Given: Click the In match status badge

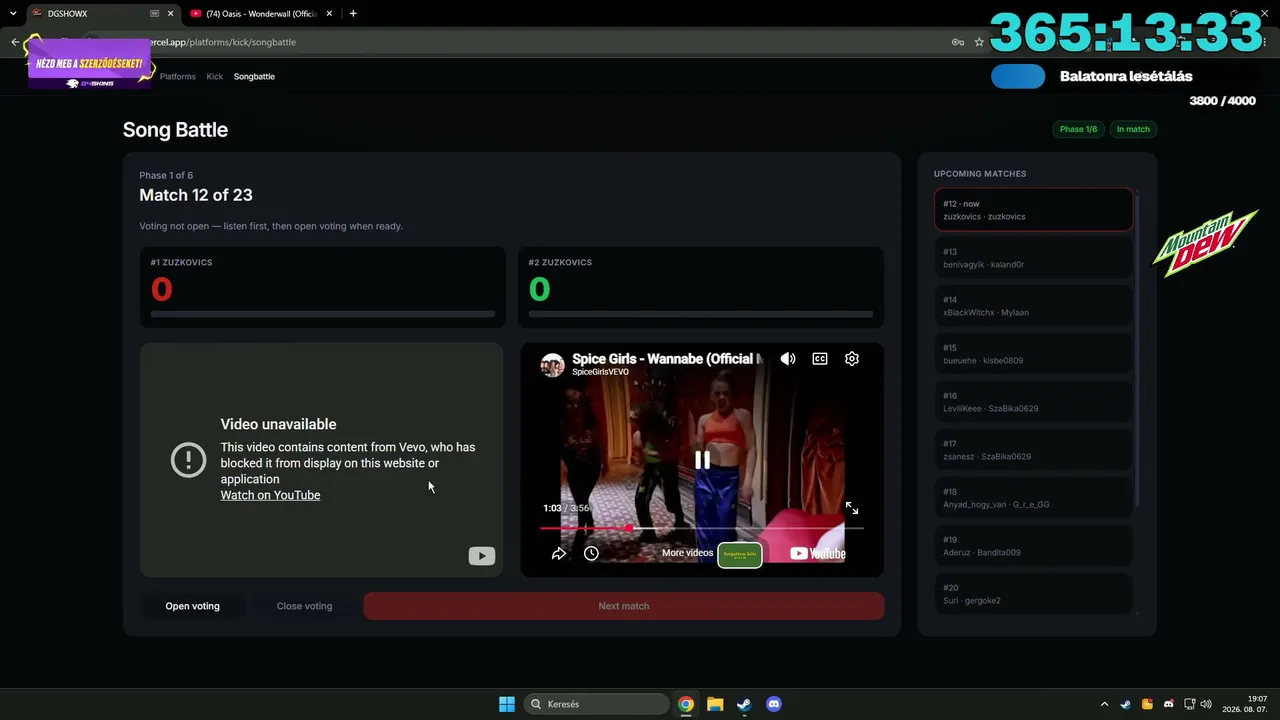Looking at the screenshot, I should [1133, 129].
